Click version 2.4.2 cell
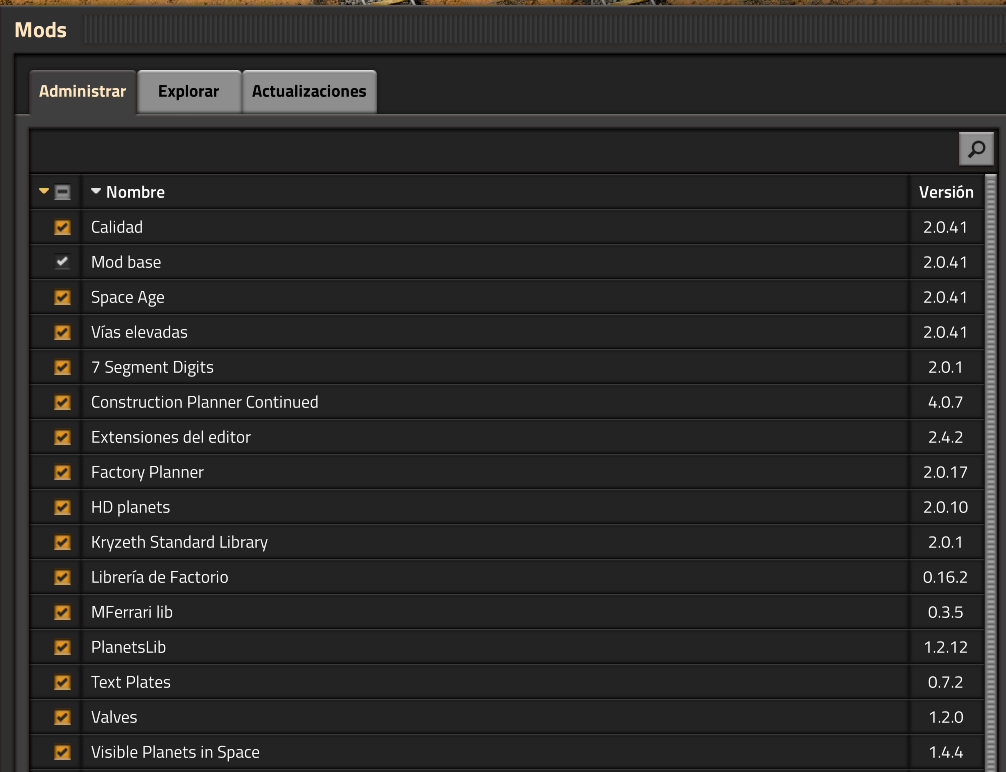 (x=946, y=437)
